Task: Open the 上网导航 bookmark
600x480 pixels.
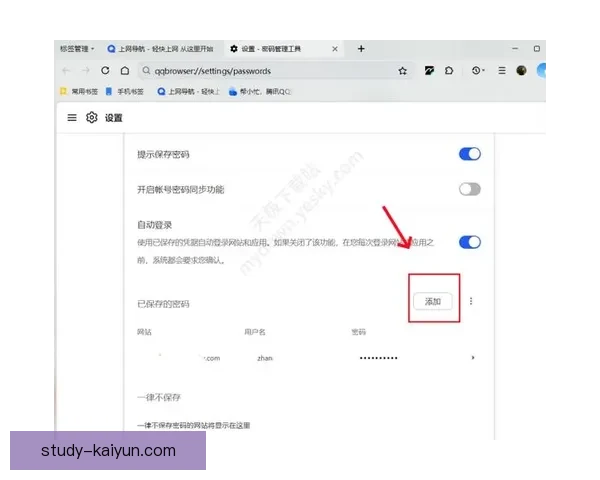Action: pos(189,91)
